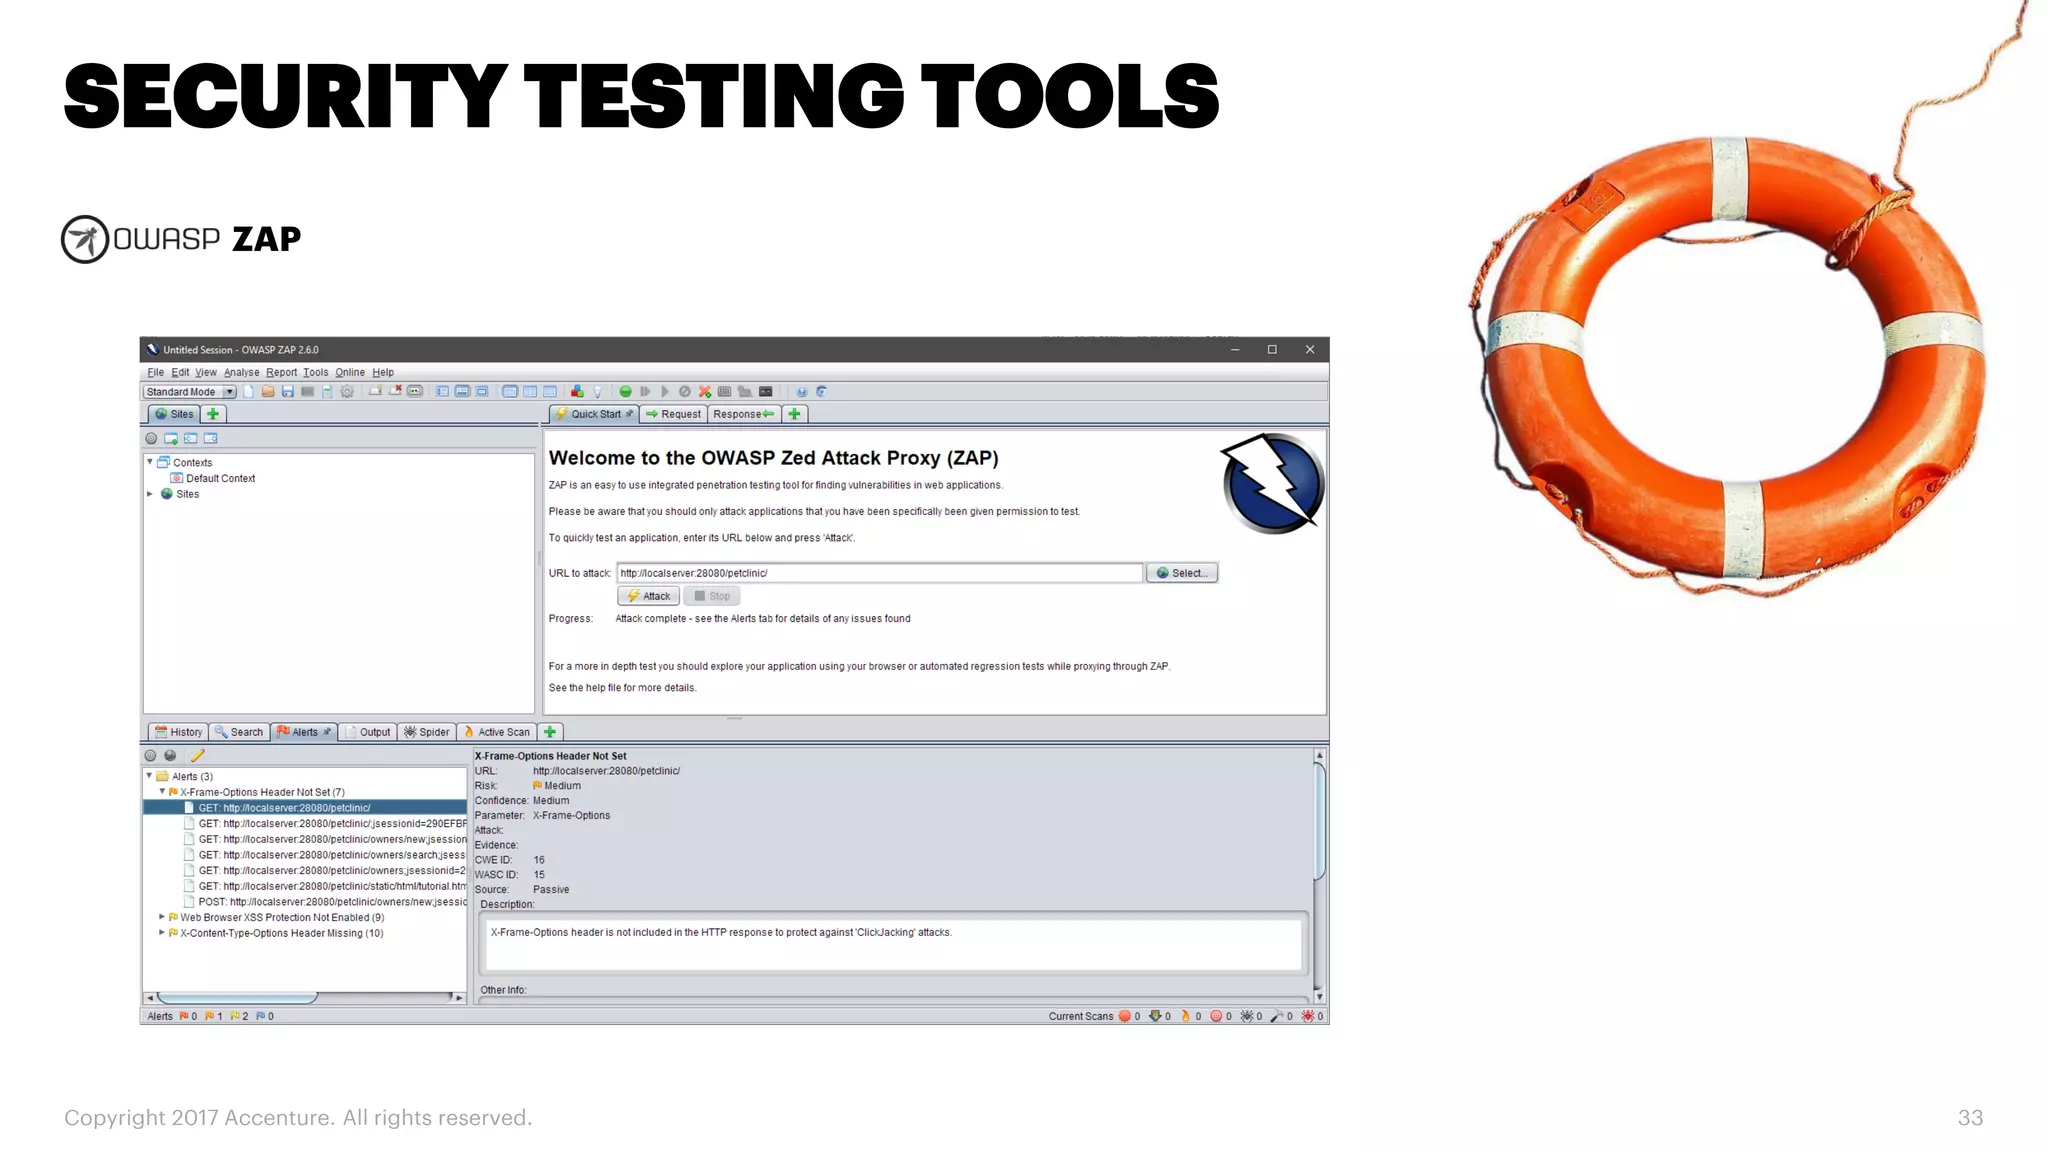The image size is (2048, 1152).
Task: Click green plus after Active Scan tab
Action: click(x=550, y=732)
